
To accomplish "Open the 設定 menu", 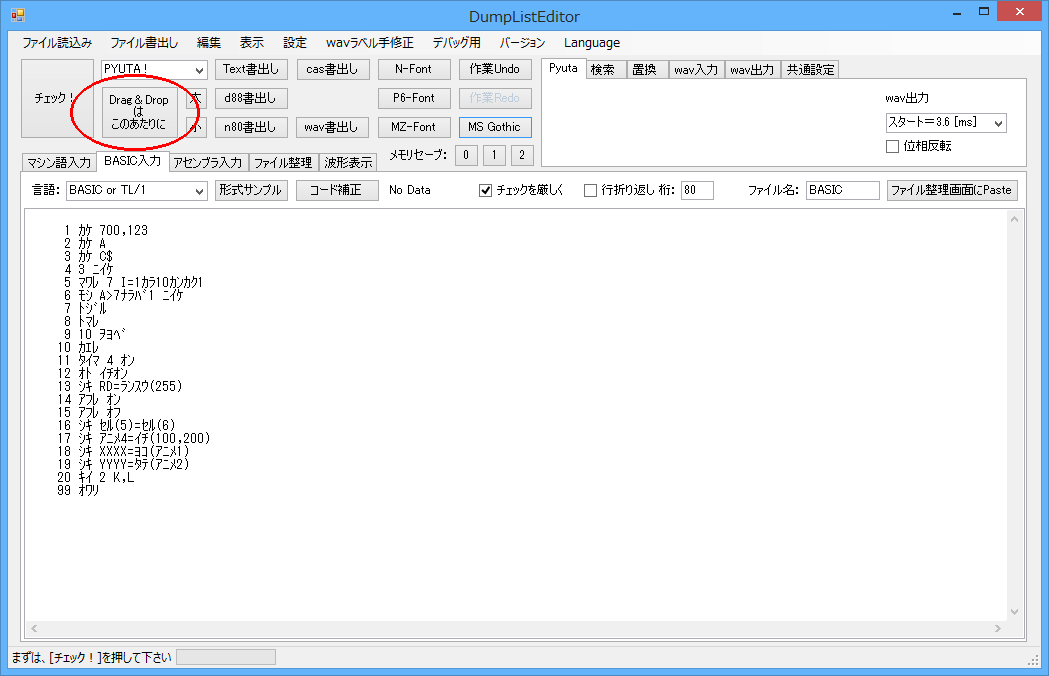I will coord(294,43).
